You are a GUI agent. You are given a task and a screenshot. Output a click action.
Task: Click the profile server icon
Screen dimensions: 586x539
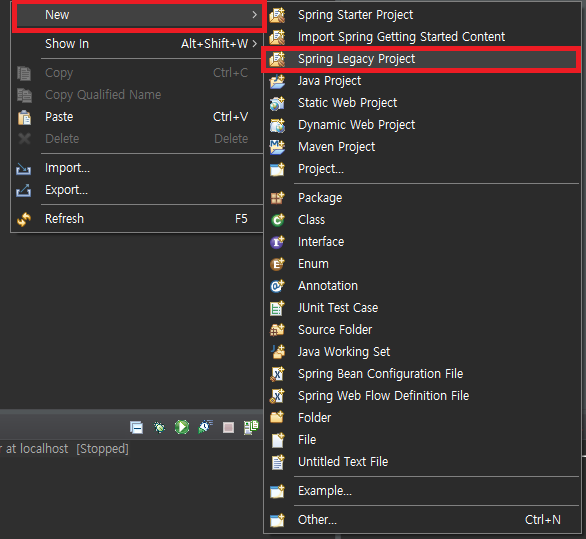pyautogui.click(x=205, y=427)
